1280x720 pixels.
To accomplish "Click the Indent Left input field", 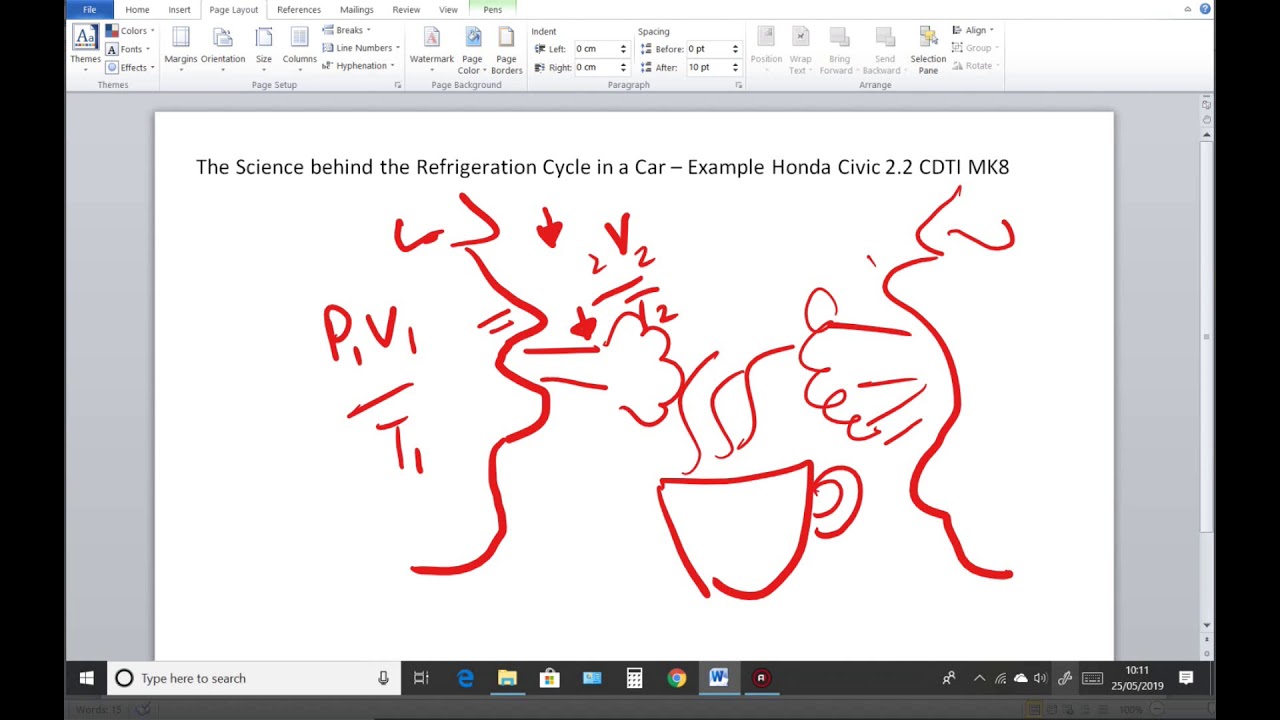I will point(596,49).
